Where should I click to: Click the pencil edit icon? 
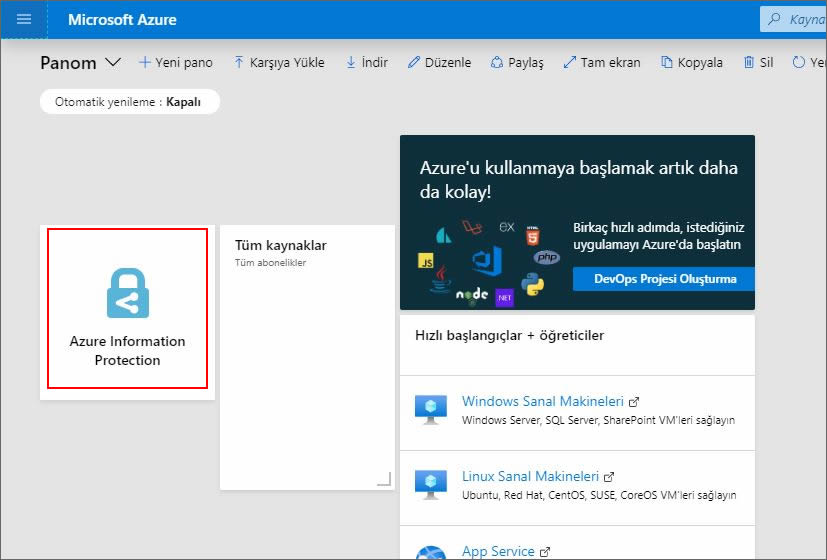click(x=414, y=62)
